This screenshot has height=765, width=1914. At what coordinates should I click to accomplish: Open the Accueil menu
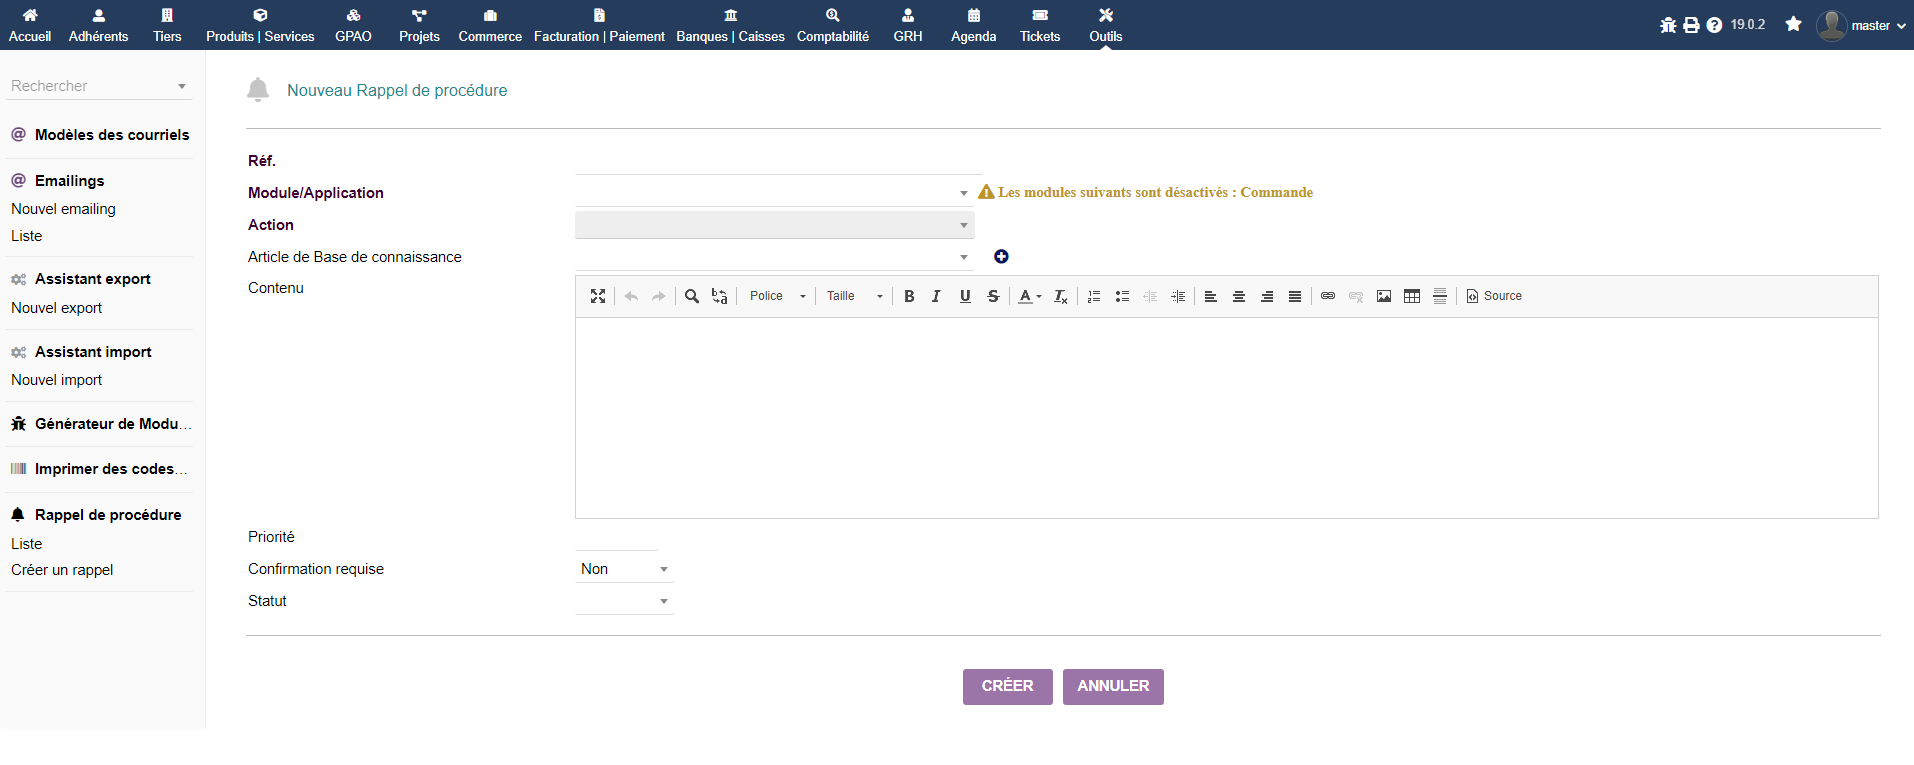pyautogui.click(x=30, y=25)
